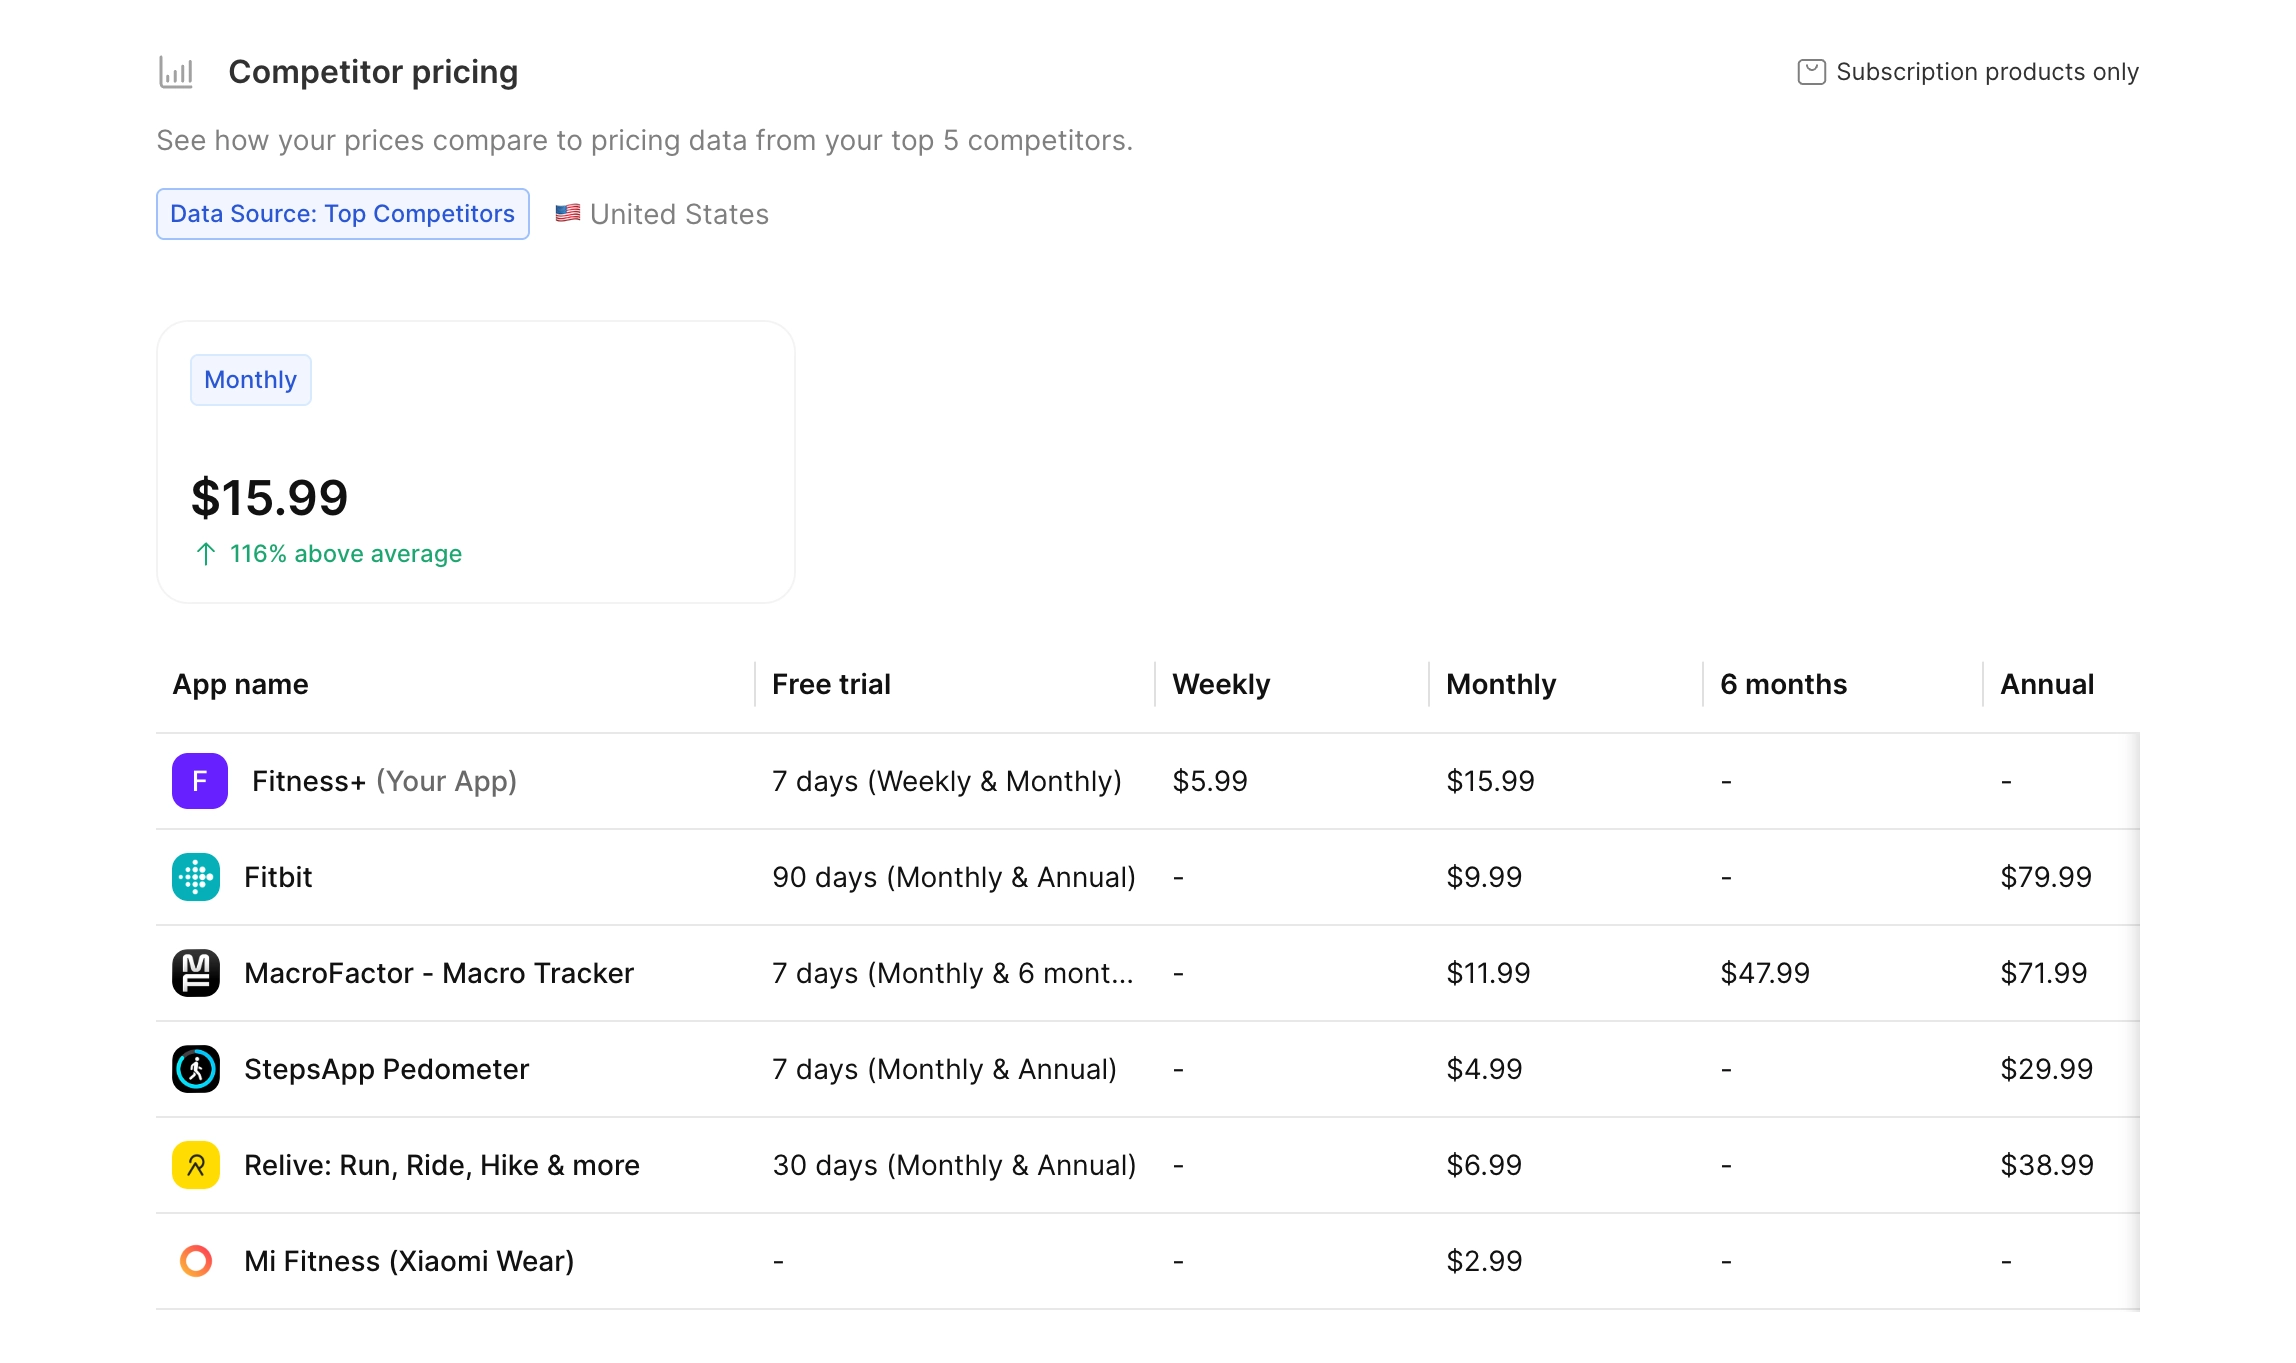Screen dimensions: 2296x1363
Task: Click the shopping bag icon near Subscription products
Action: point(1810,70)
